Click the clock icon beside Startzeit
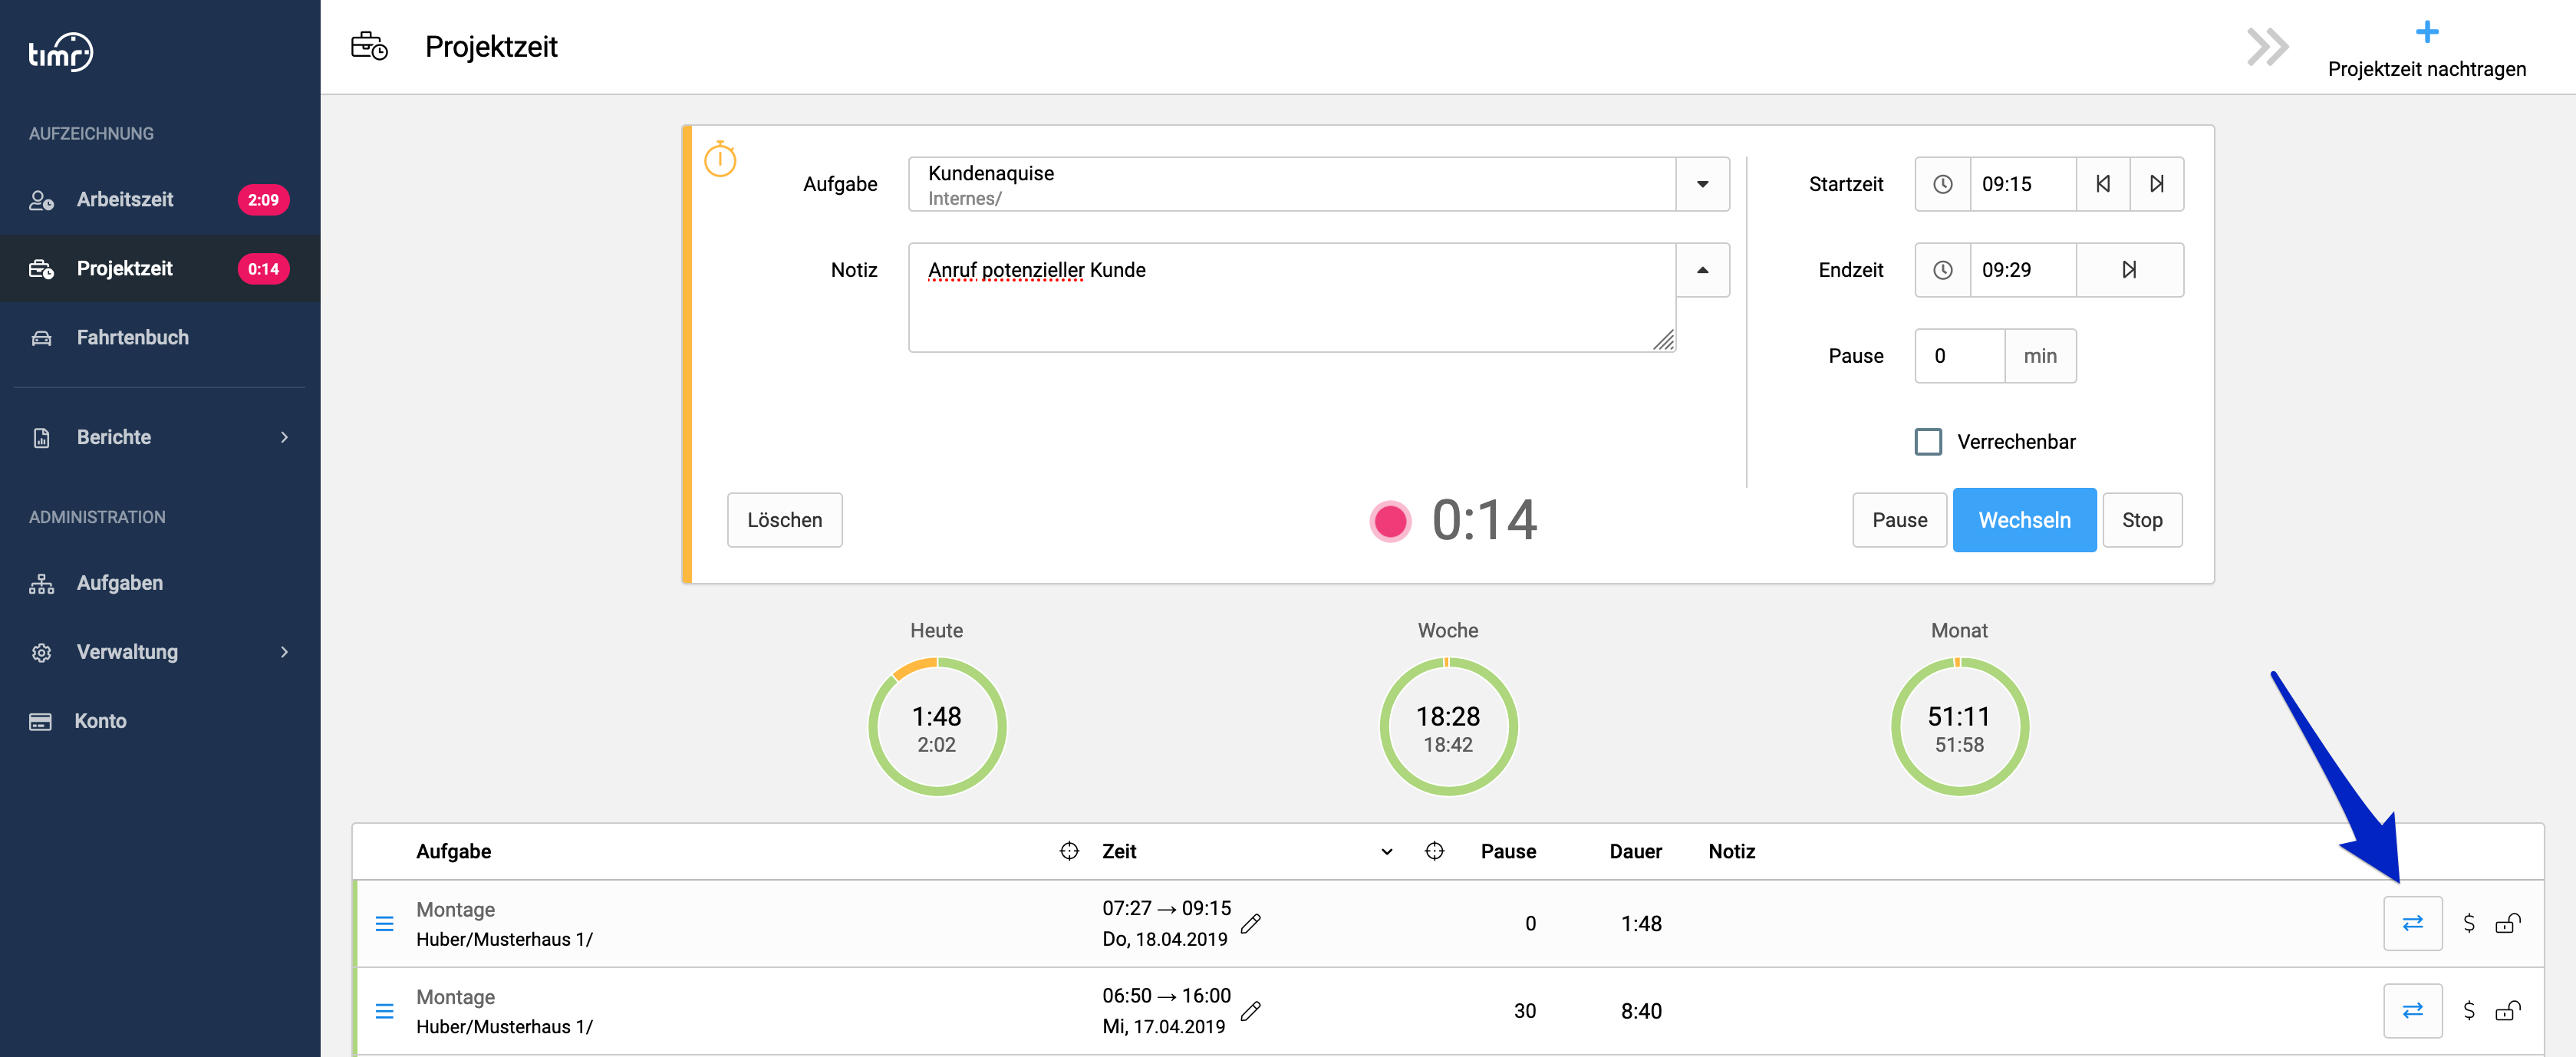This screenshot has height=1057, width=2576. pos(1942,184)
